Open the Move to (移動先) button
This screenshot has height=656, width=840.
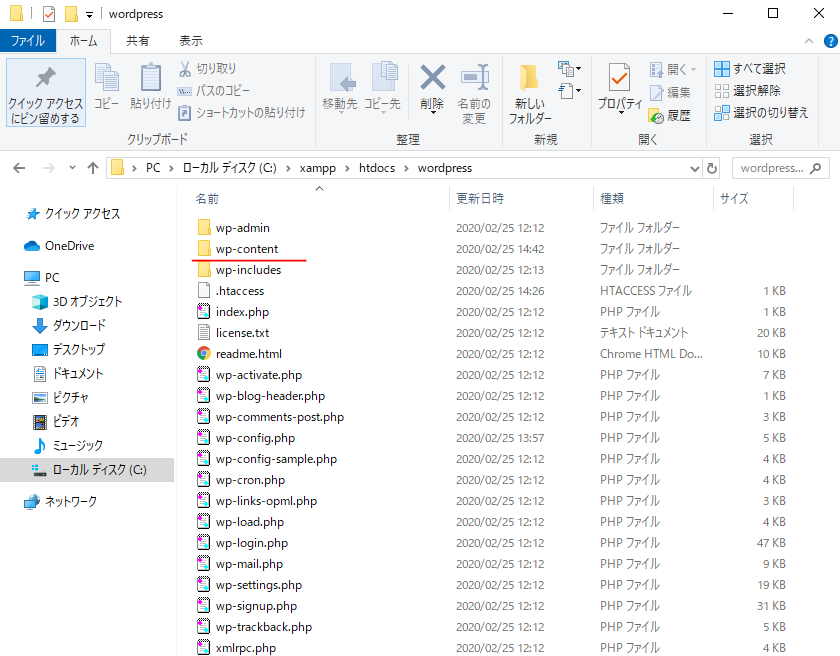click(340, 87)
